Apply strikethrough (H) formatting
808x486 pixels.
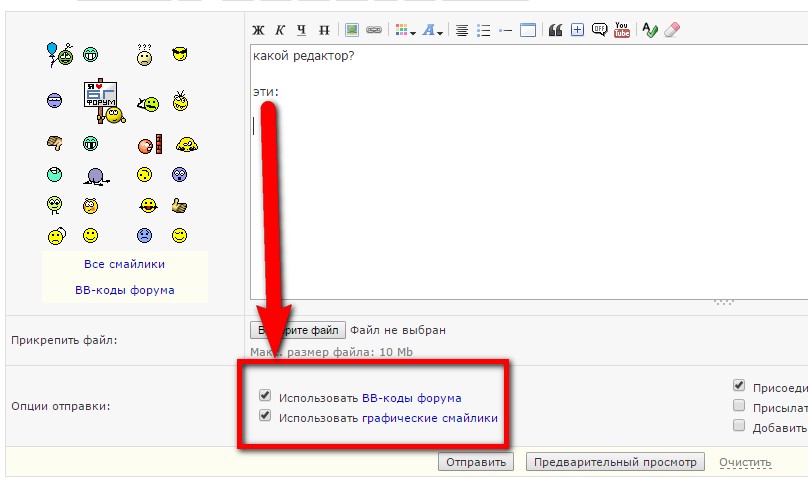coord(323,30)
